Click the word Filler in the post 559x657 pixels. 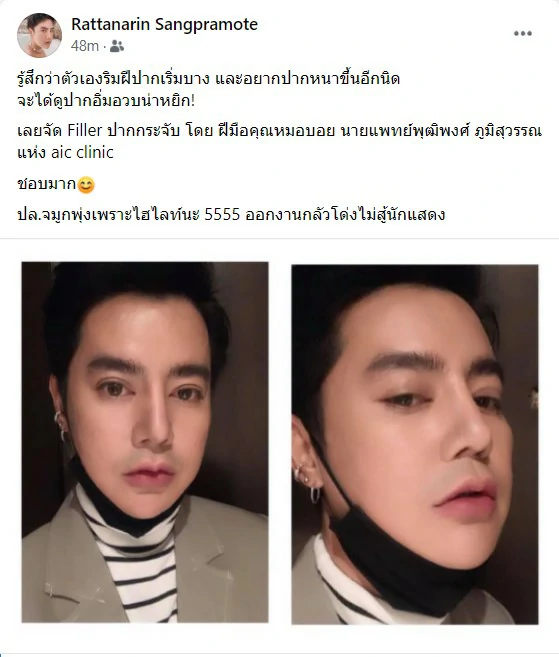[85, 131]
